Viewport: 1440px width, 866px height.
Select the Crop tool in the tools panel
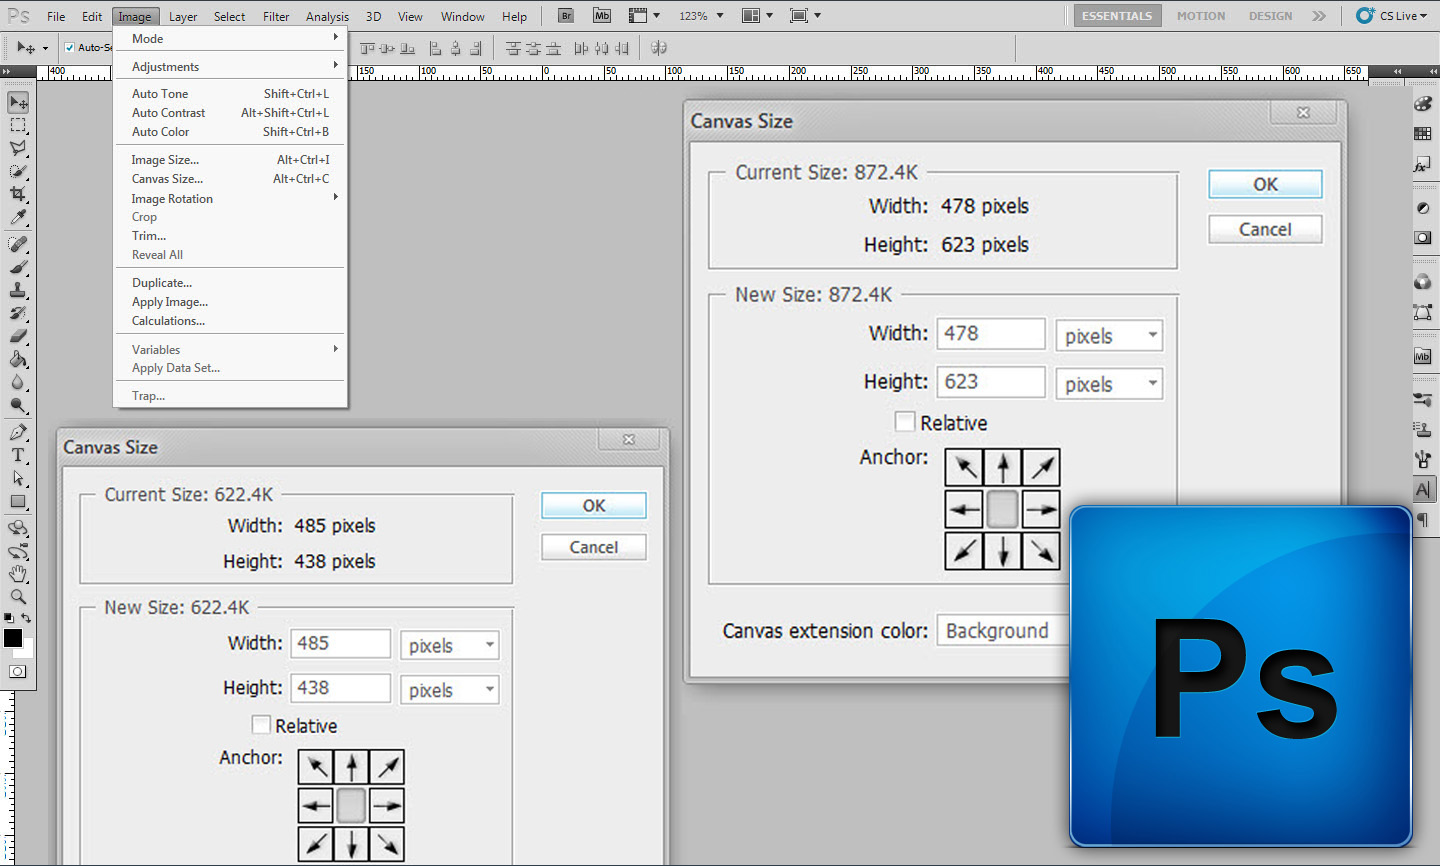point(18,194)
